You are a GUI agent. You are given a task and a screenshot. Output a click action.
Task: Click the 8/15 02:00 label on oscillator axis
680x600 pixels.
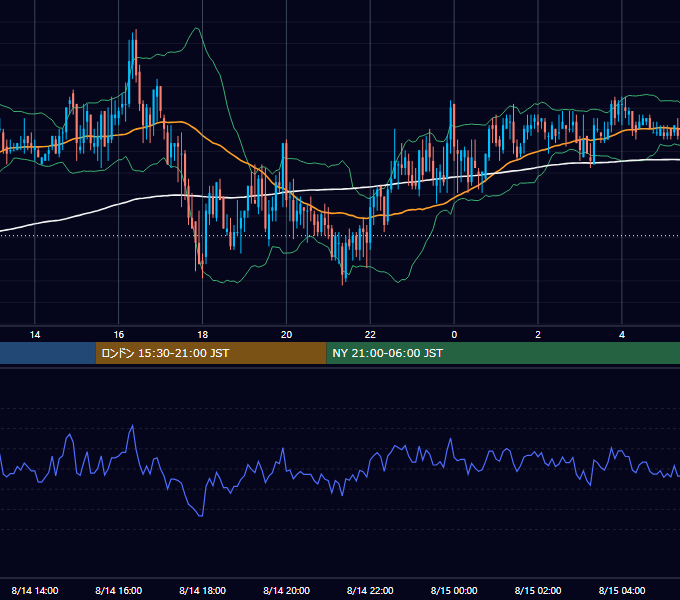[x=538, y=590]
